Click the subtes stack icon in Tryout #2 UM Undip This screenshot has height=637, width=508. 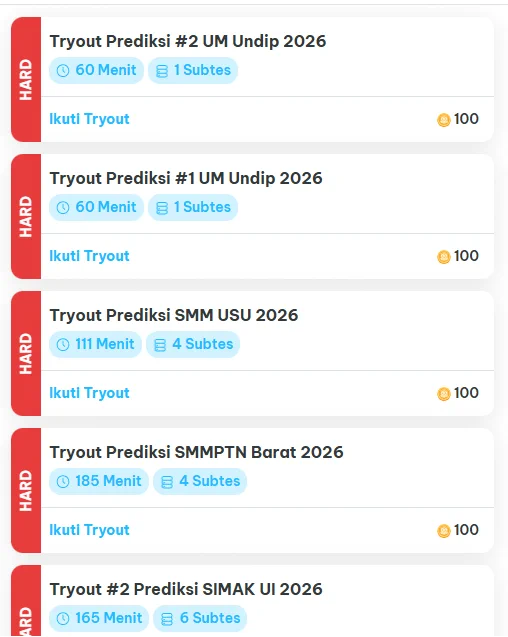(162, 71)
